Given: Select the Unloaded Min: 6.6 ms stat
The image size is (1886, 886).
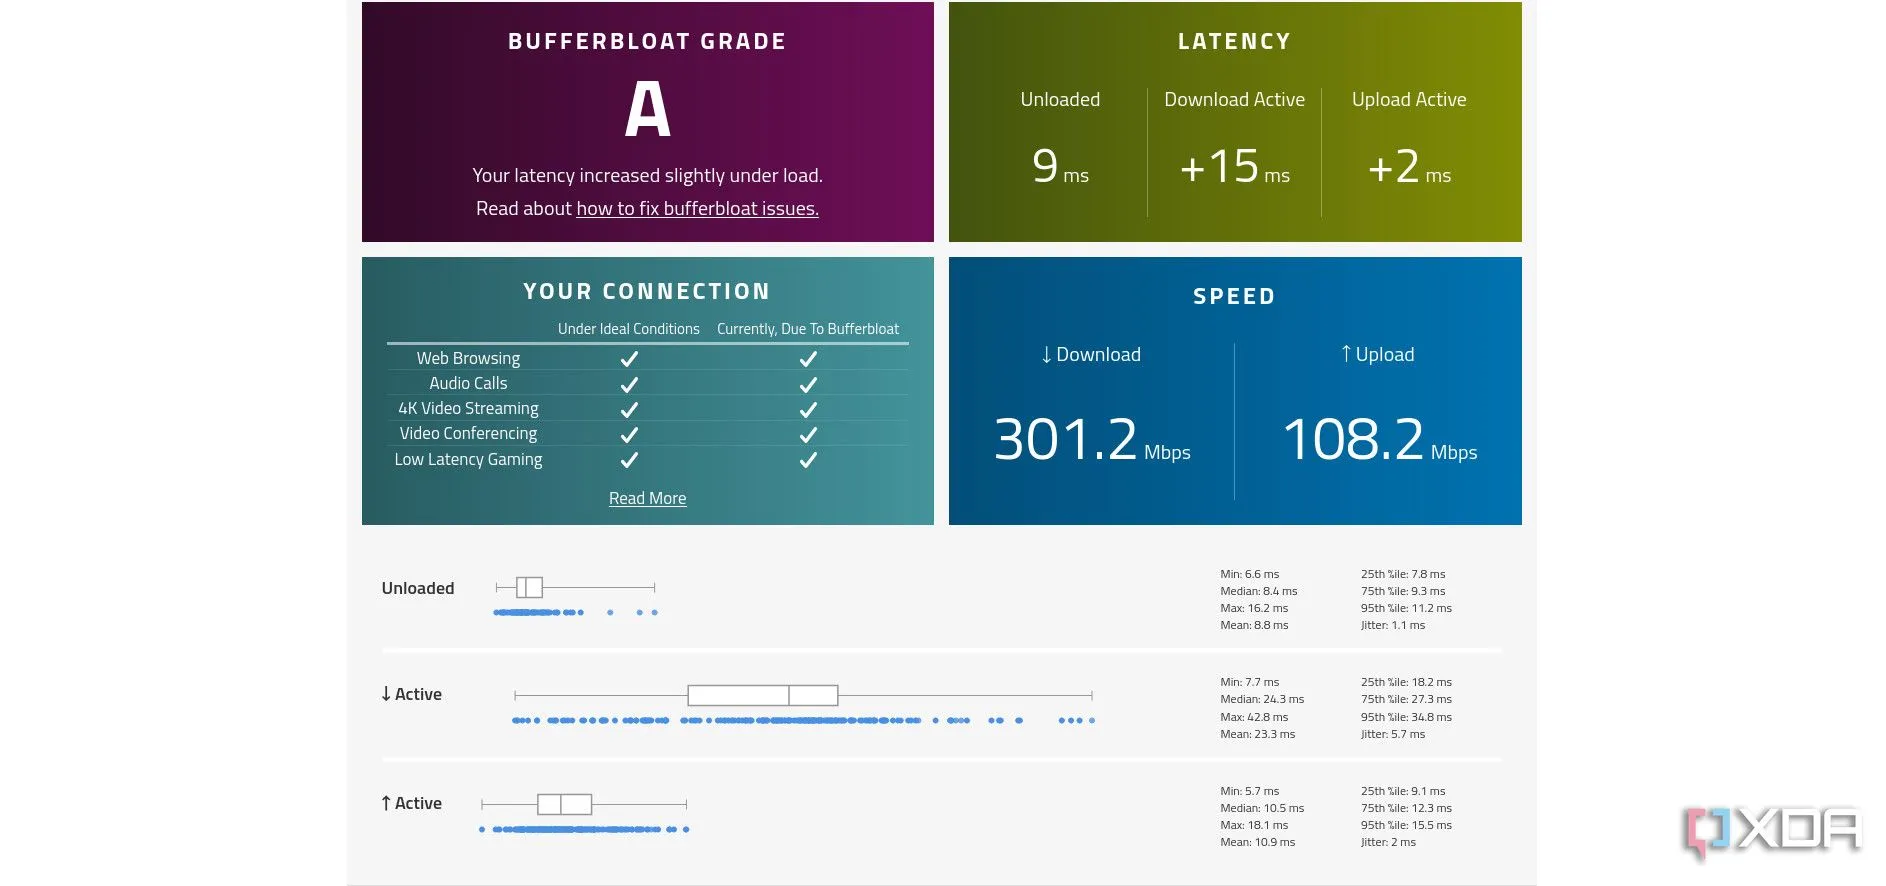Looking at the screenshot, I should point(1249,574).
